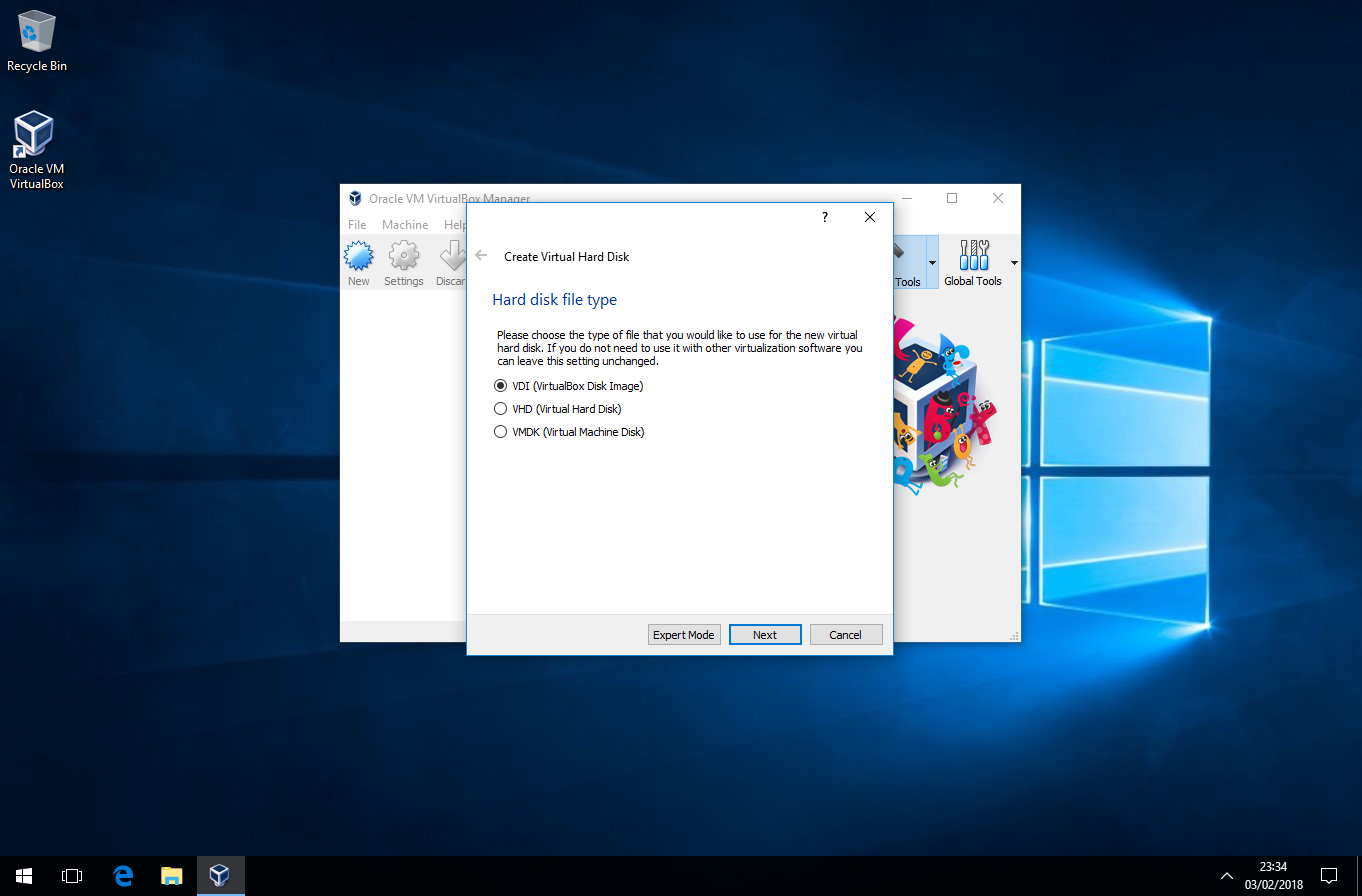Open Settings gear in VirtualBox toolbar
1362x896 pixels.
pyautogui.click(x=404, y=264)
